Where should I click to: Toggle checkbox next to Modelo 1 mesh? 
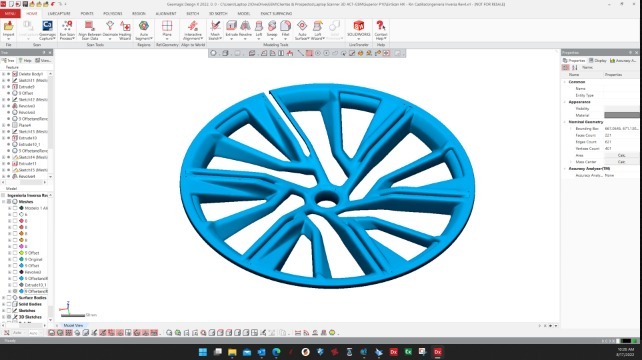point(15,208)
